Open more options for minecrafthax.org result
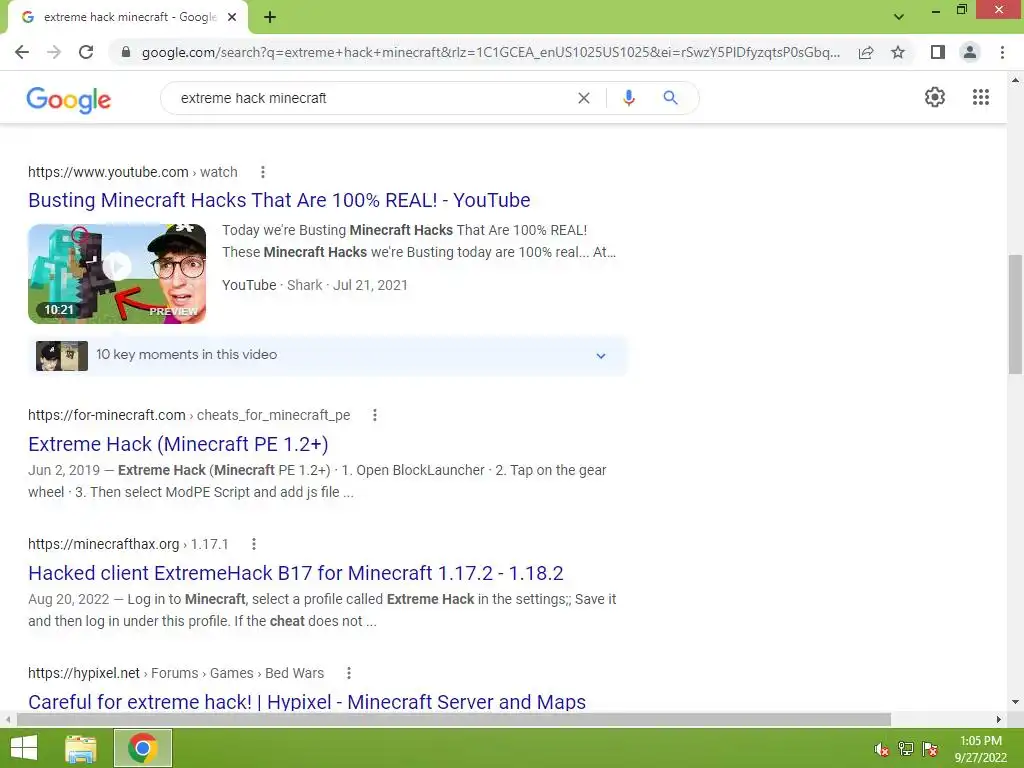The width and height of the screenshot is (1024, 768). [x=254, y=544]
